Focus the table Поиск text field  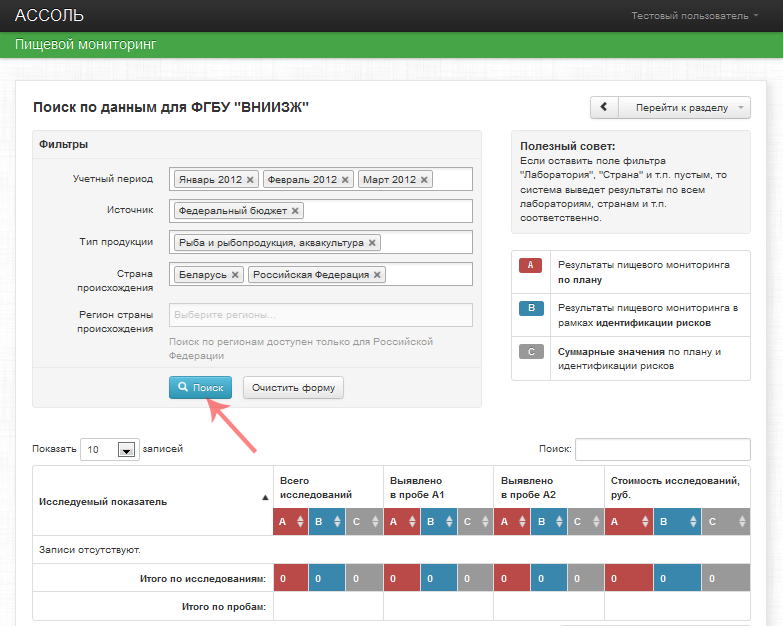click(662, 450)
